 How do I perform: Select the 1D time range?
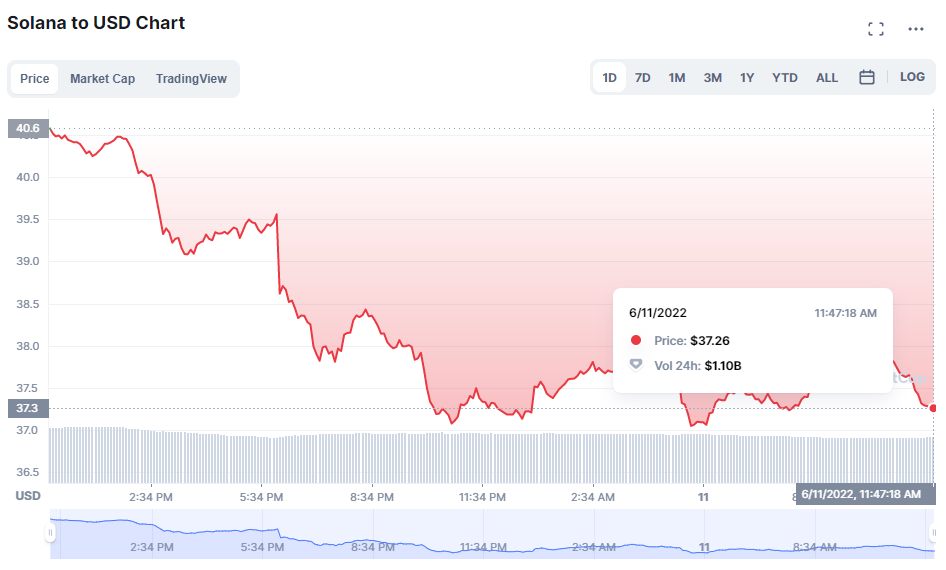[x=609, y=78]
